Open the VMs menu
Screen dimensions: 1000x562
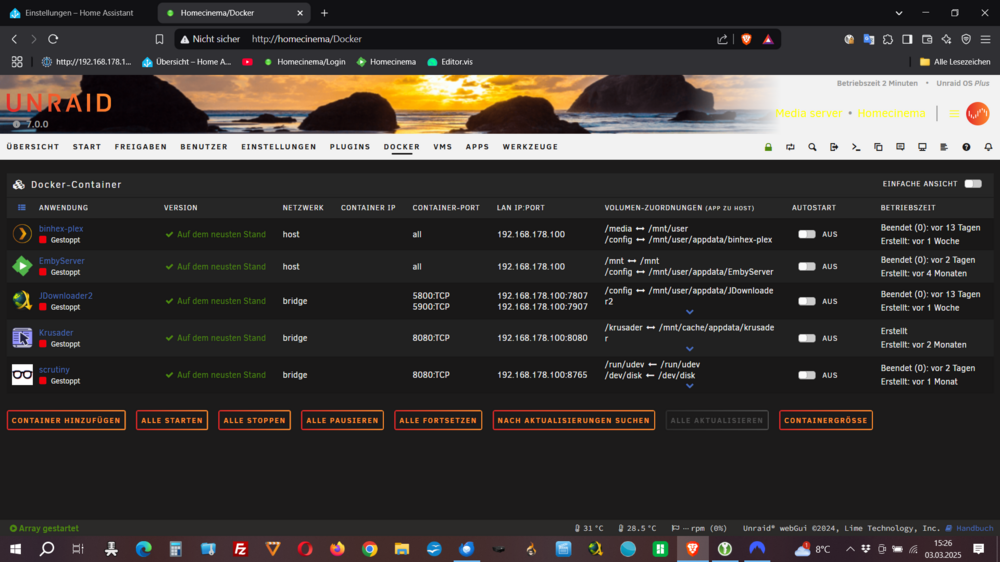443,147
